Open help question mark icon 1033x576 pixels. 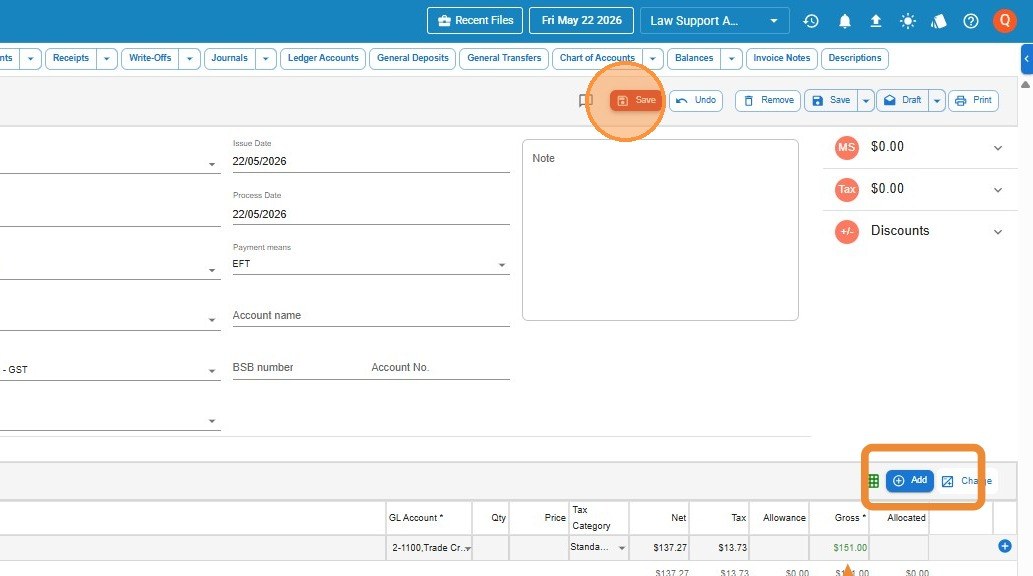pyautogui.click(x=970, y=21)
